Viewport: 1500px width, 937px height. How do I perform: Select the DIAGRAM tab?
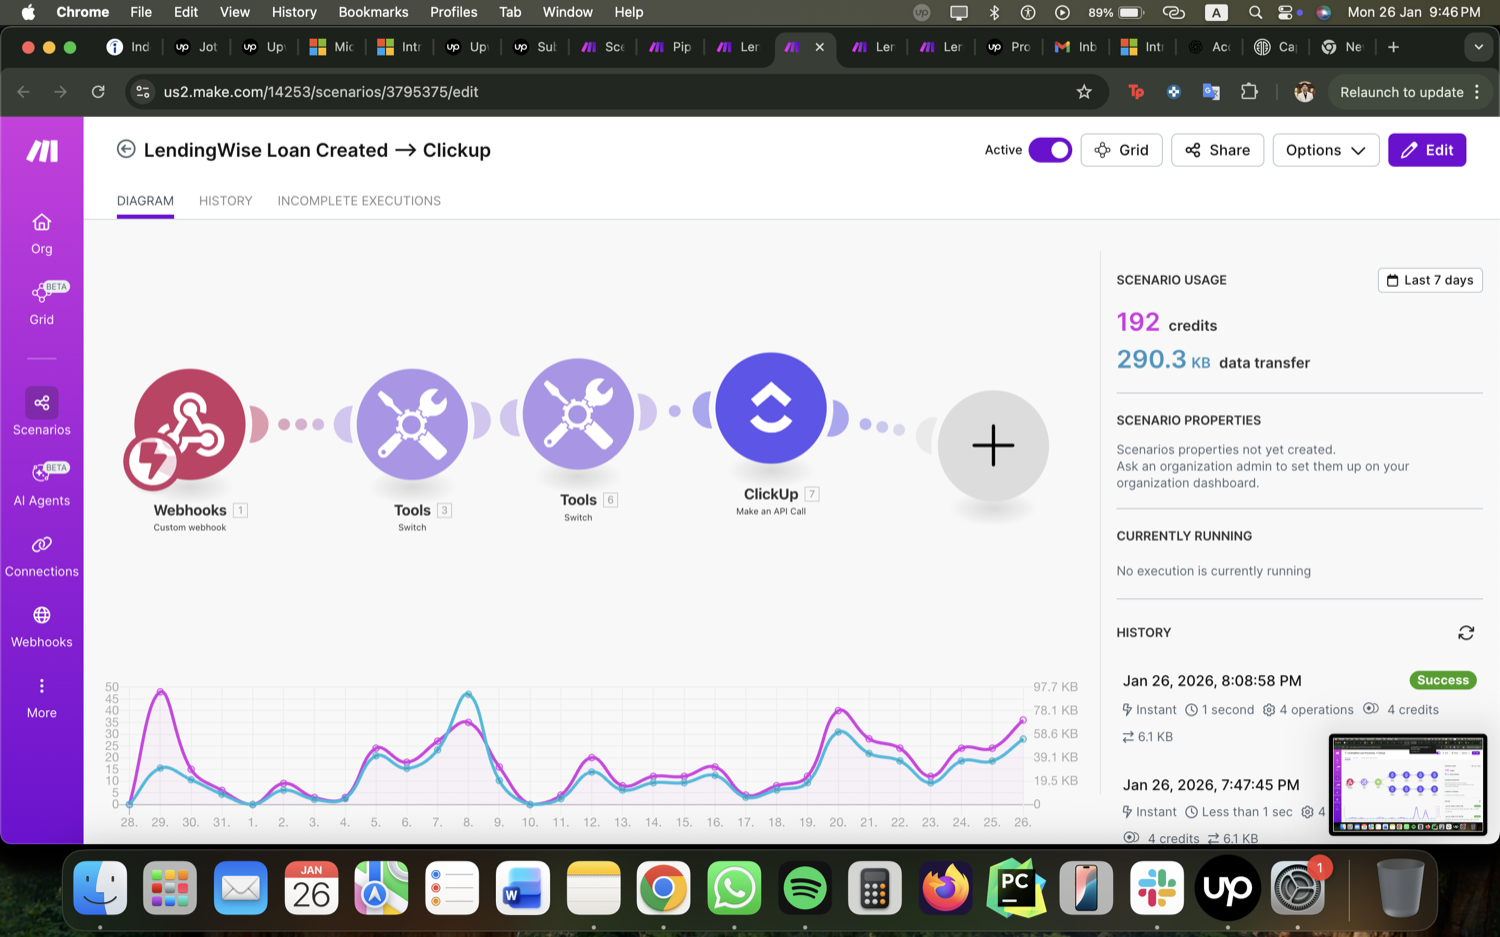(145, 201)
